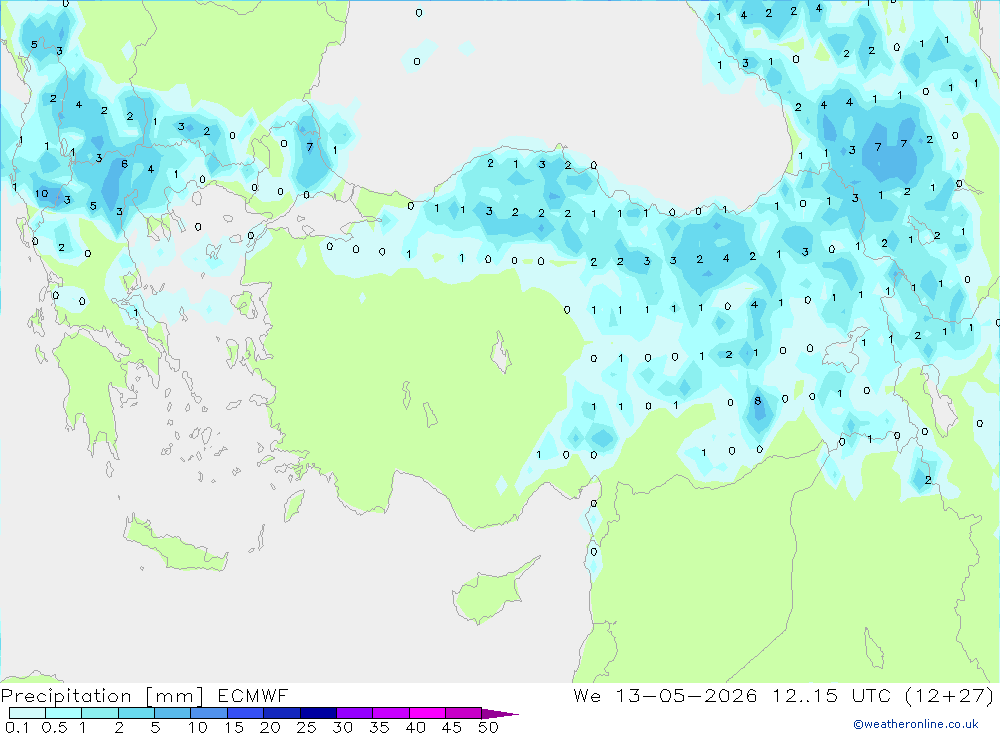Viewport: 1000px width, 733px height.
Task: Select the 35–40 mm purple legend swatch
Action: 391,713
